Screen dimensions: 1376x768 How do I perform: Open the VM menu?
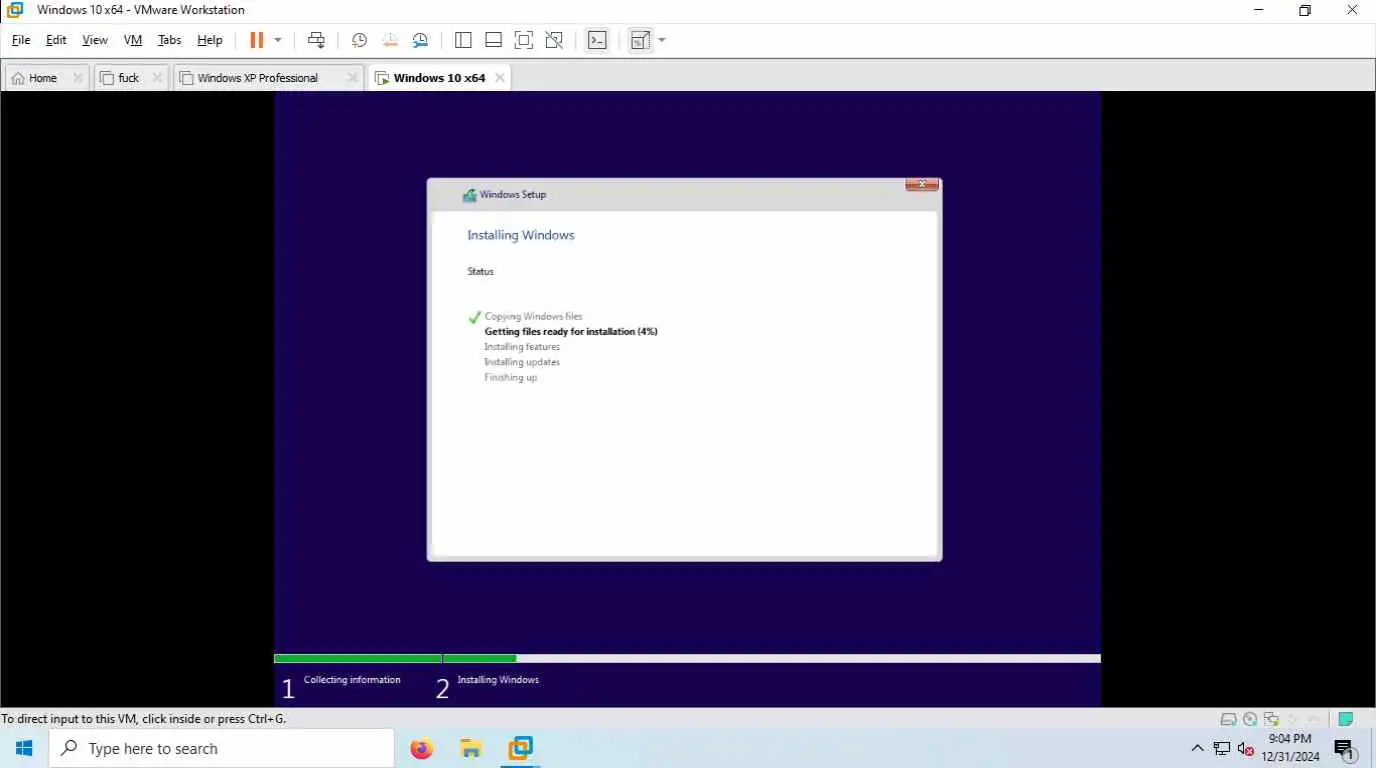tap(133, 40)
